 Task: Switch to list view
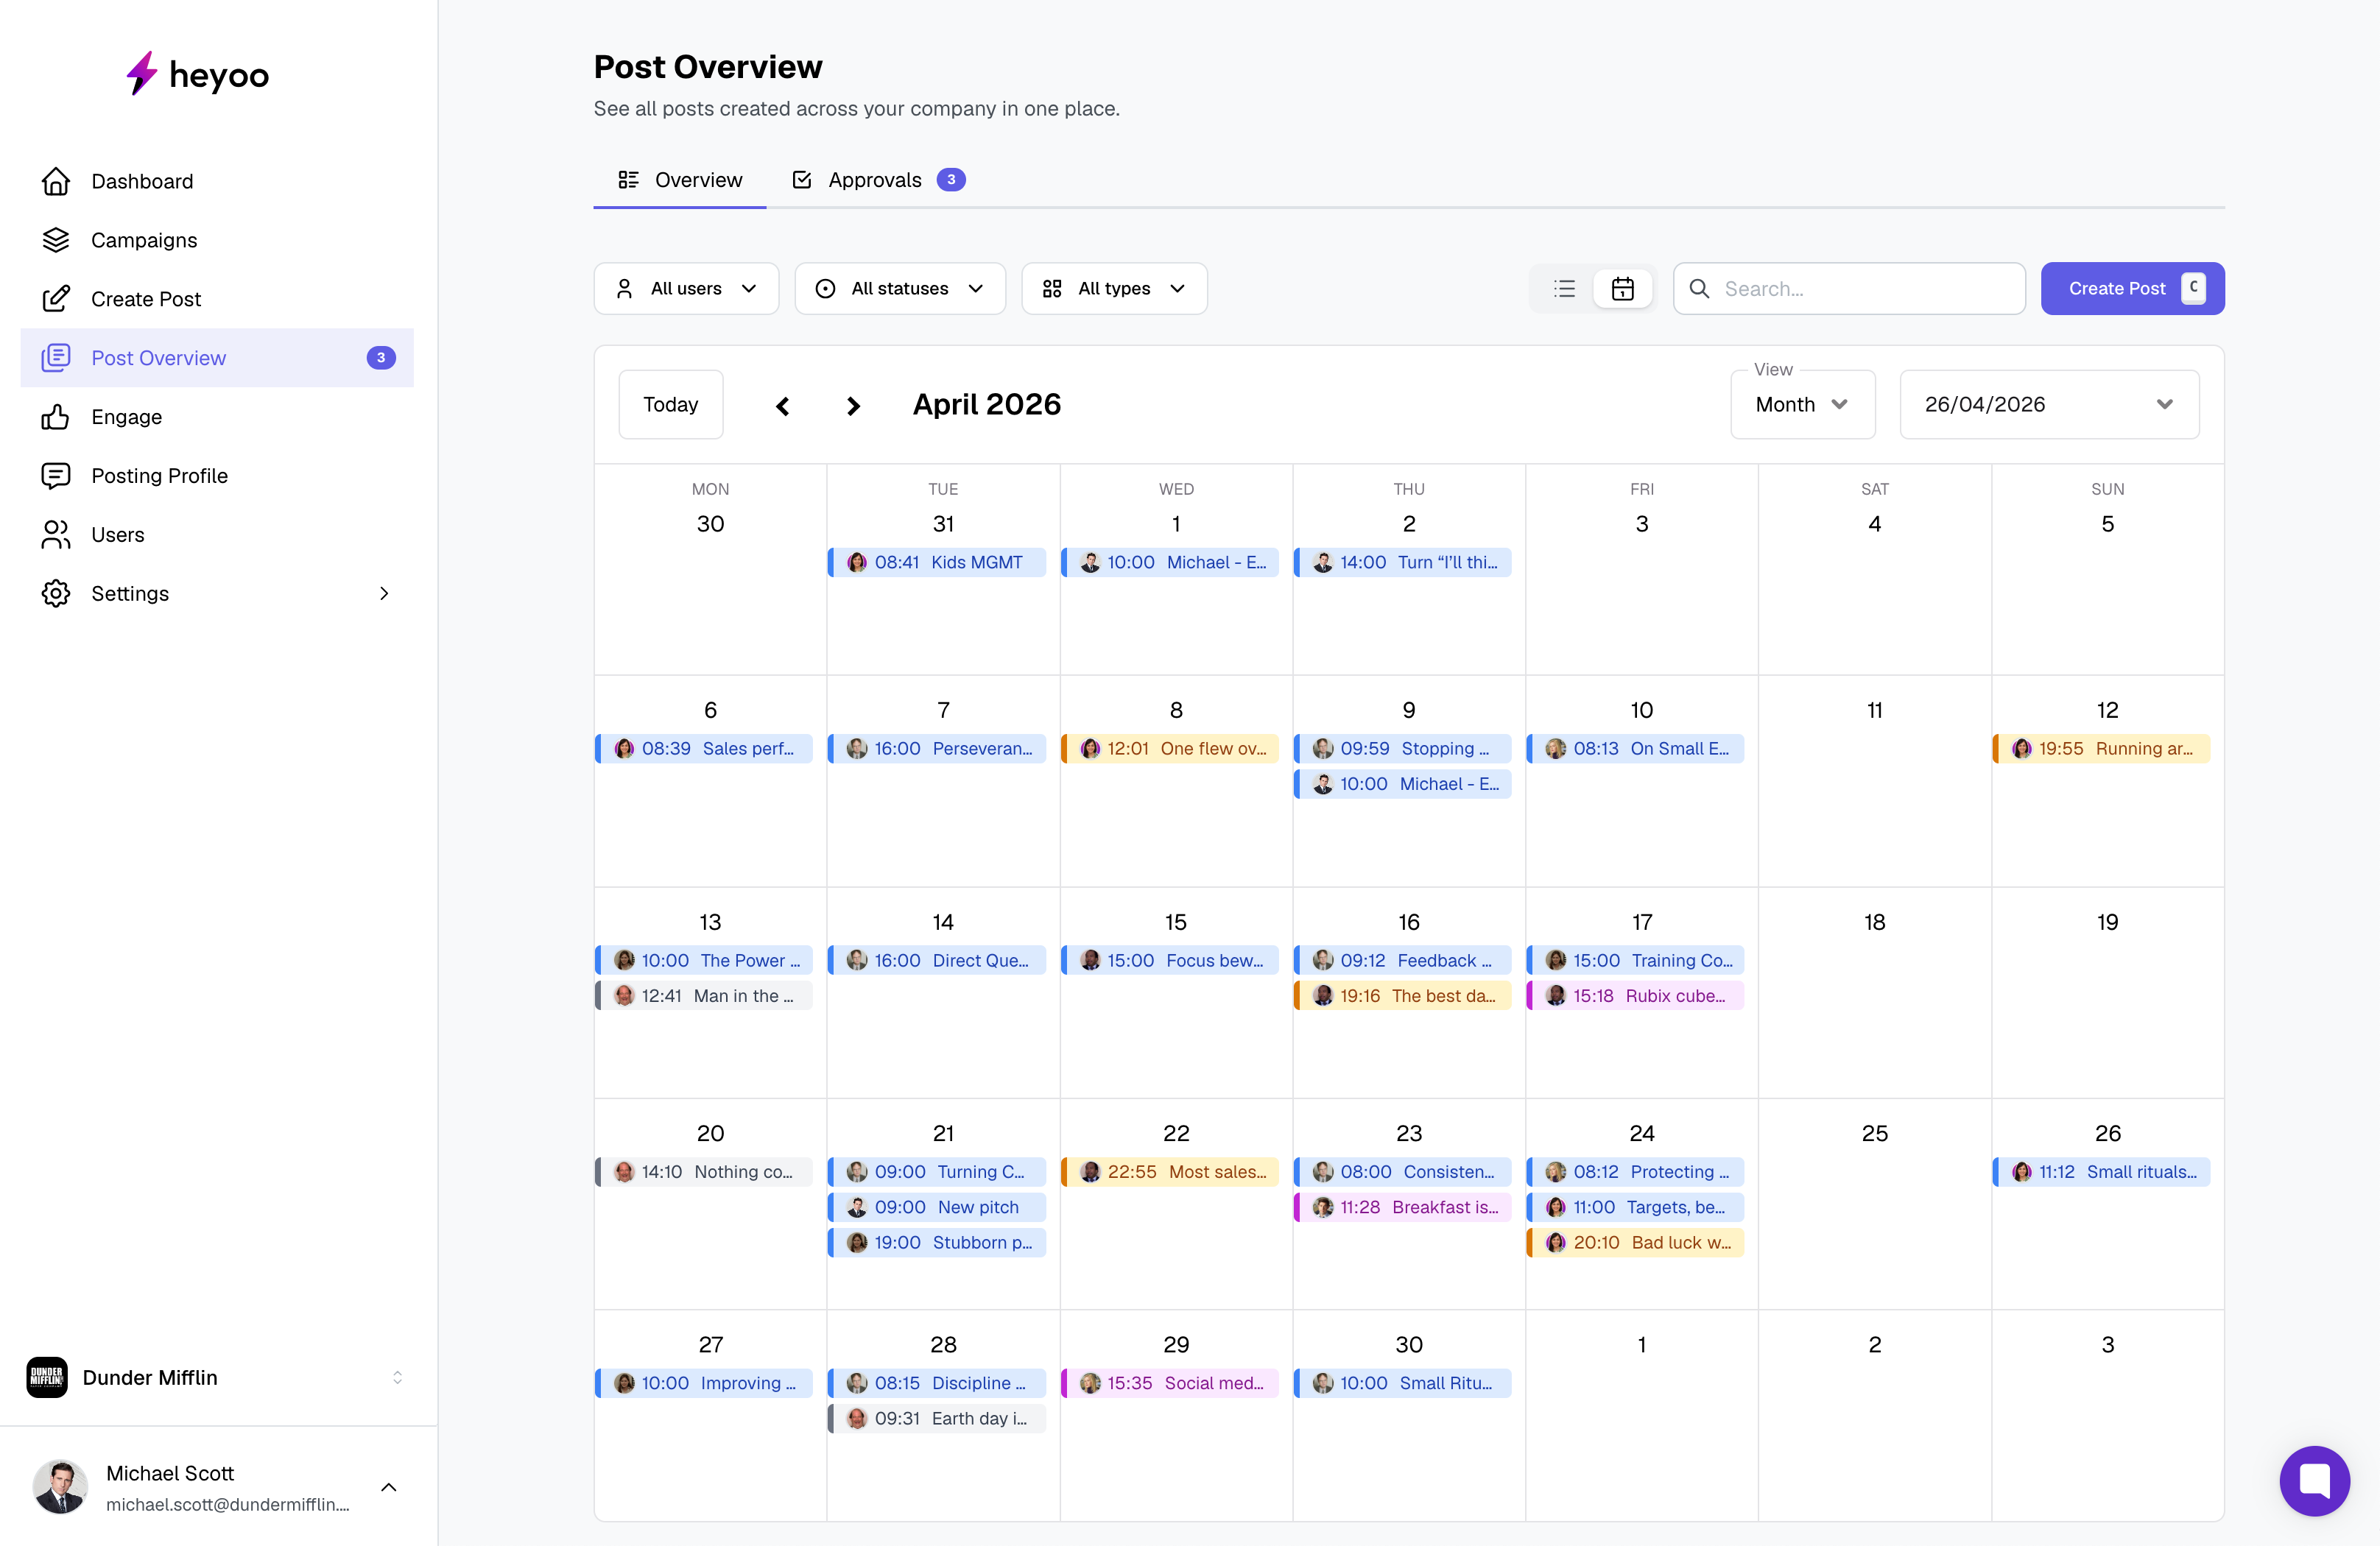(x=1564, y=289)
